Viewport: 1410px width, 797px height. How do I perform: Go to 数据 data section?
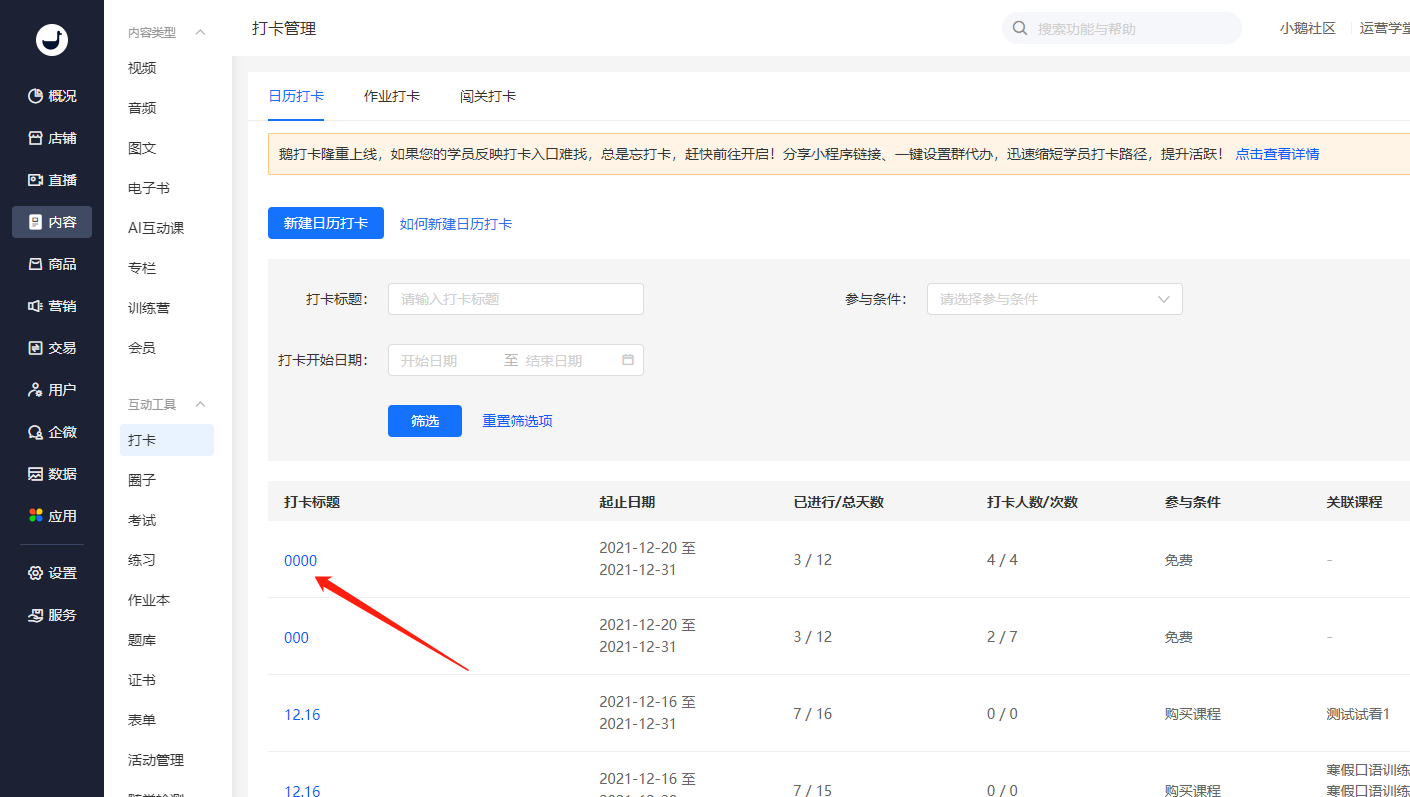(52, 474)
